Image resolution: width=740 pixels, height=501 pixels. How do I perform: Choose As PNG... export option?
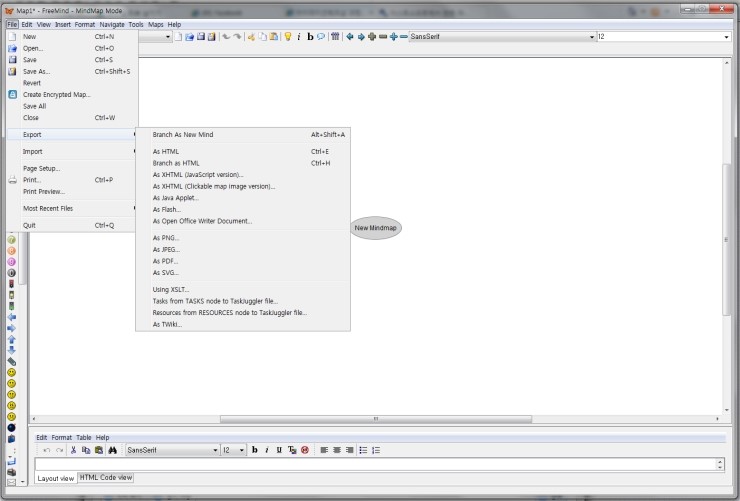165,238
